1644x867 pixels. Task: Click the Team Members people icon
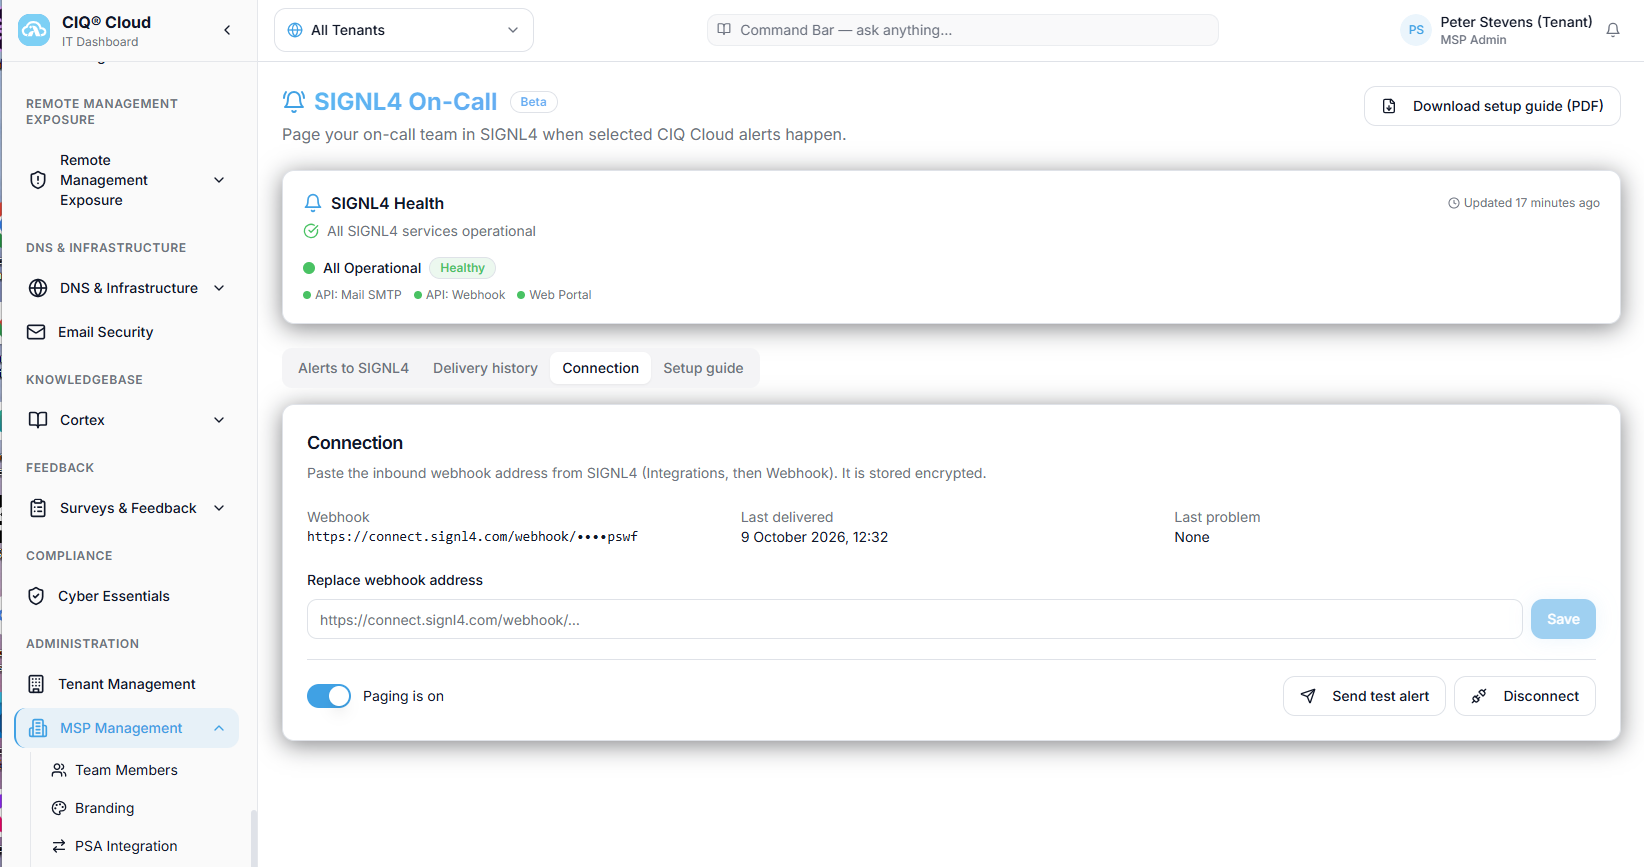[59, 770]
